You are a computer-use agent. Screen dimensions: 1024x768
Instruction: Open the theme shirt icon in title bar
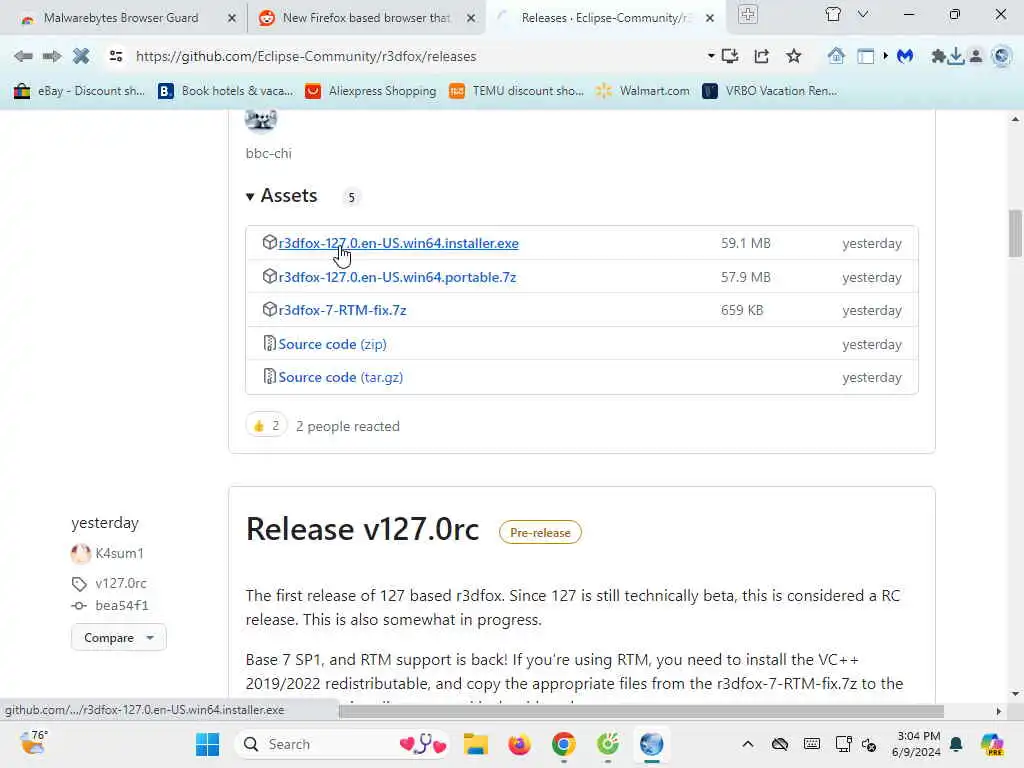(x=833, y=14)
